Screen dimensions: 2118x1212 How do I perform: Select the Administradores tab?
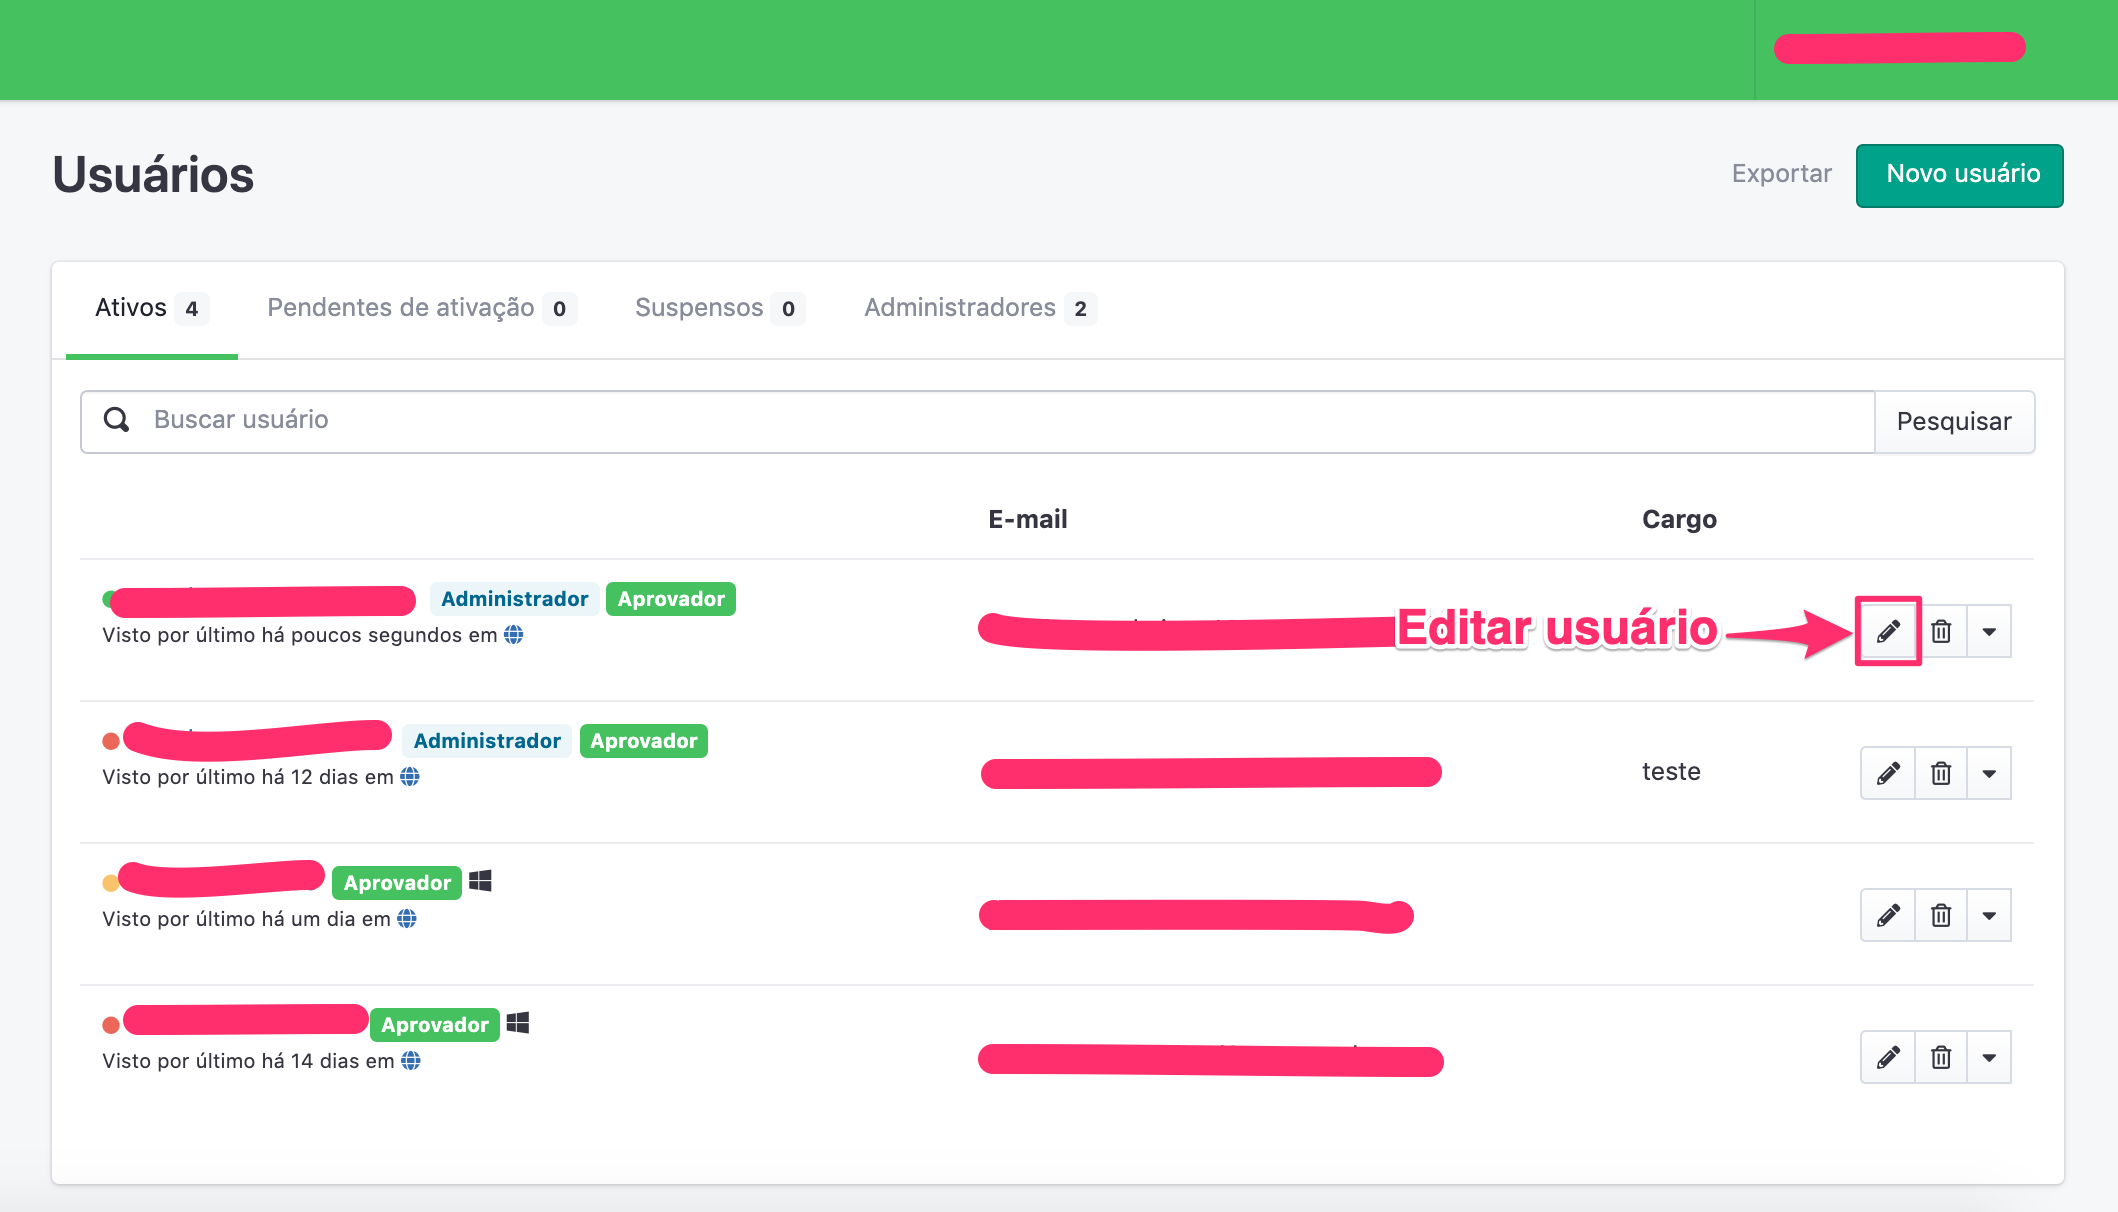980,308
